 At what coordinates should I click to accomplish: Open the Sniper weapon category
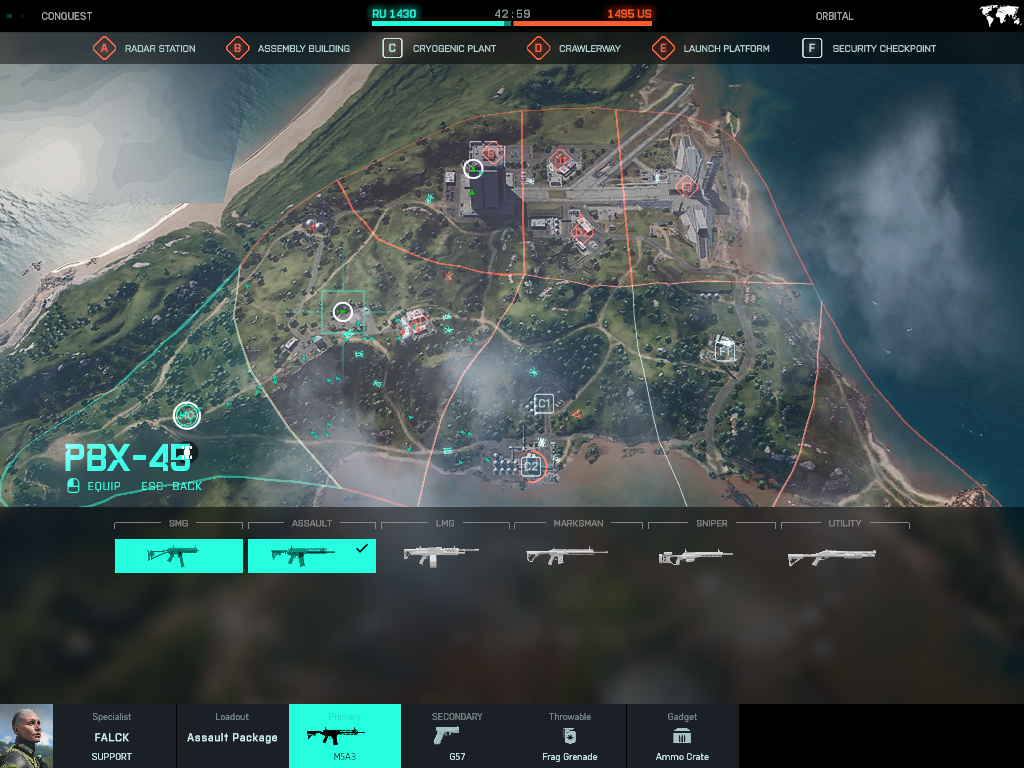(711, 523)
